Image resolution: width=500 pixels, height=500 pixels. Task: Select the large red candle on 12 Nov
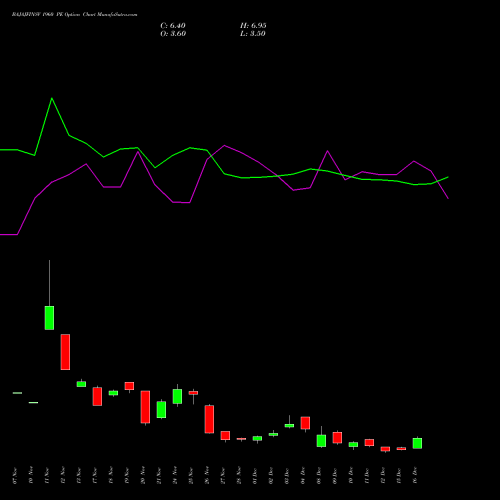pos(65,352)
